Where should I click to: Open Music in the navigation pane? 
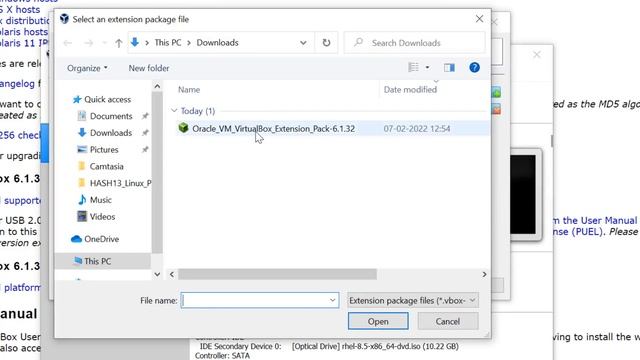pos(100,200)
